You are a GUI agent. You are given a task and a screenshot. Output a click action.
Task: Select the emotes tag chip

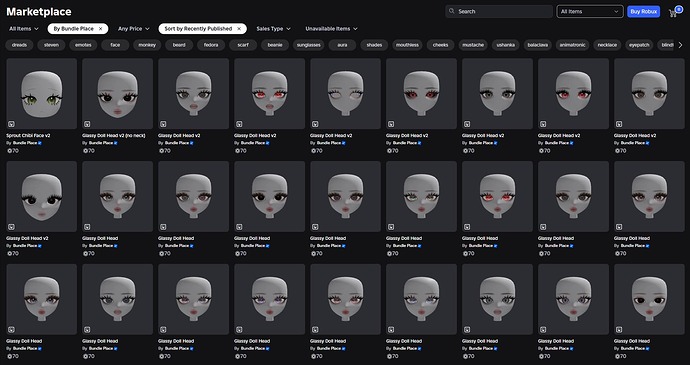[83, 45]
